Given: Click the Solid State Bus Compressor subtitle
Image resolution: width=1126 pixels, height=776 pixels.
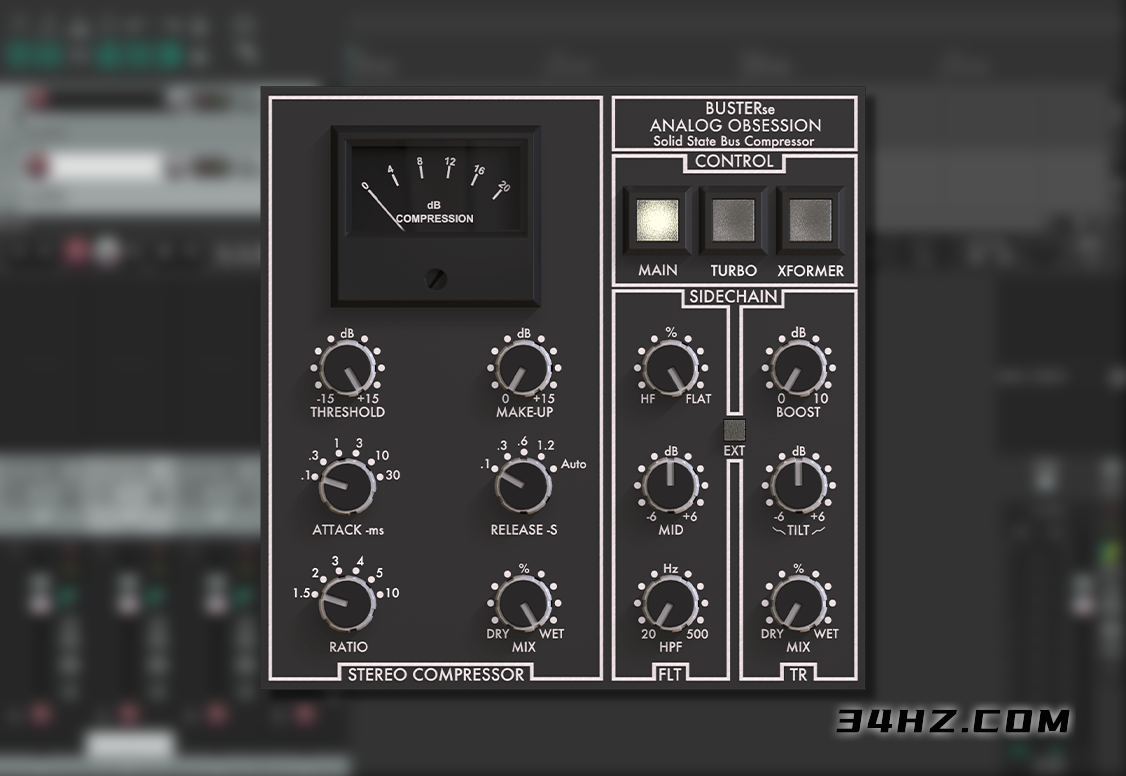Looking at the screenshot, I should (x=734, y=141).
